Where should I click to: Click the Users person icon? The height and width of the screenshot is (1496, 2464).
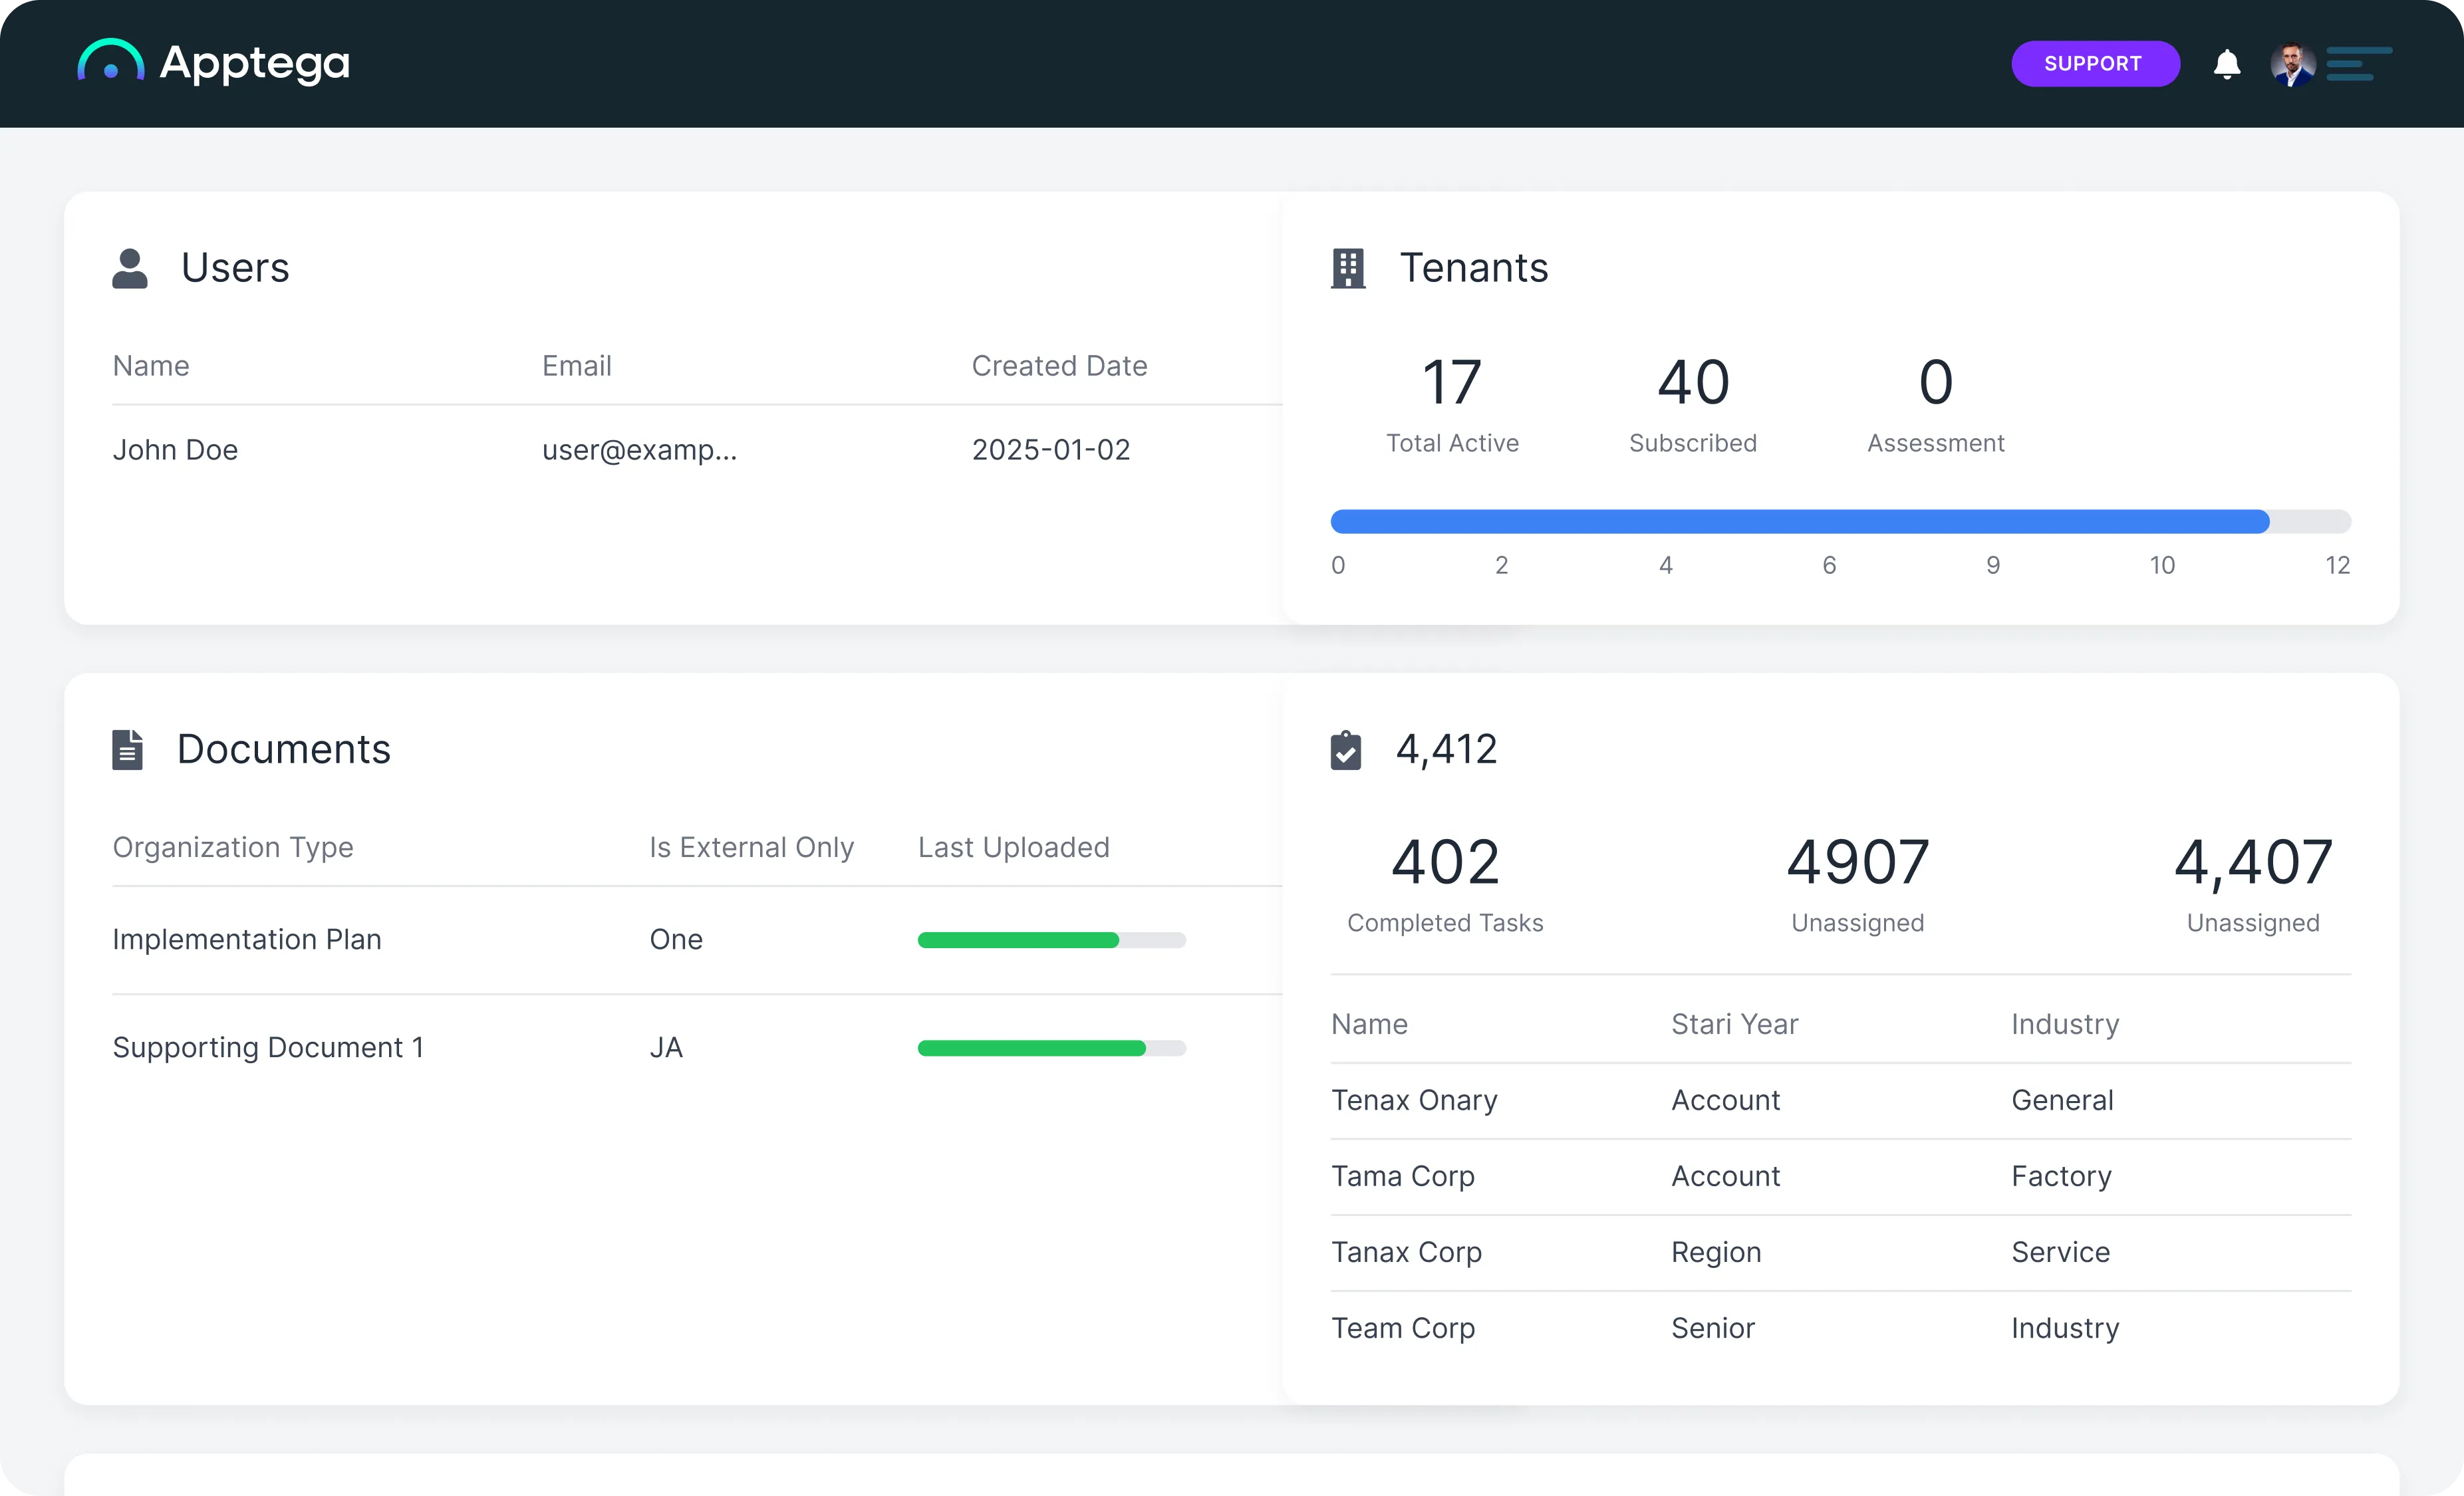(x=130, y=269)
